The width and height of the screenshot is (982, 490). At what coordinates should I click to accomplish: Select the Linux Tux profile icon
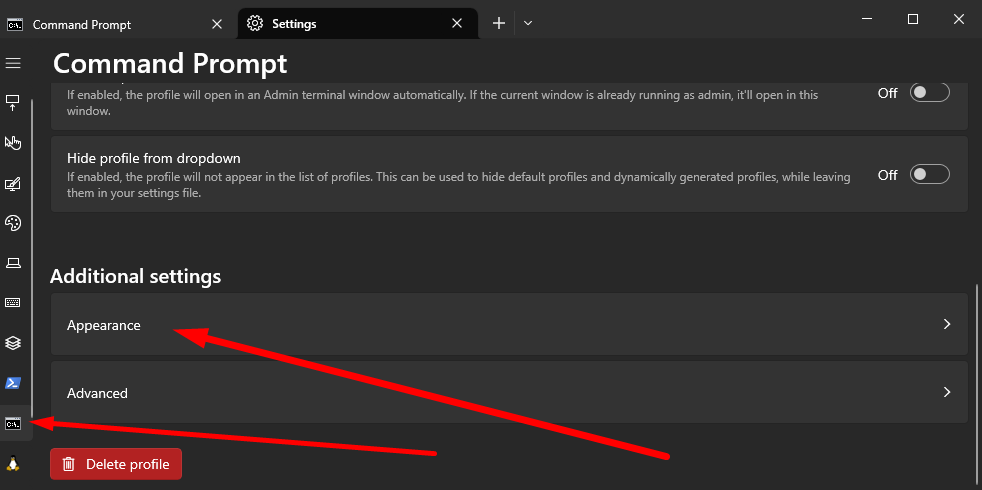[x=13, y=463]
